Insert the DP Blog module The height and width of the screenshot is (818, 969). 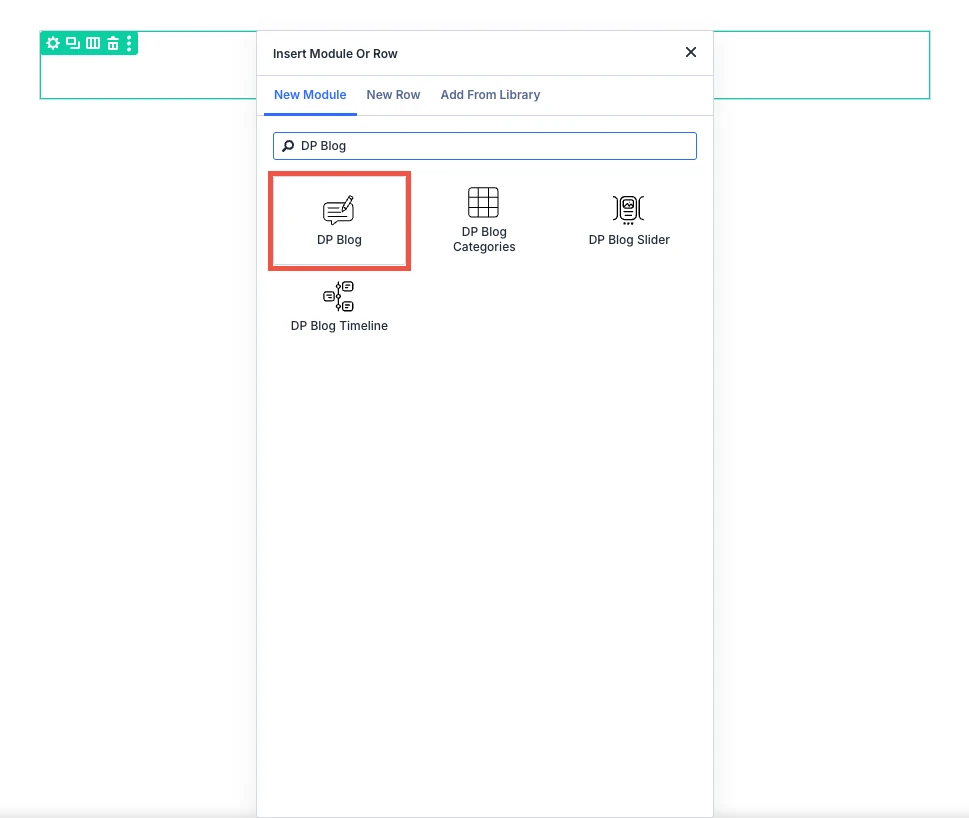coord(339,221)
